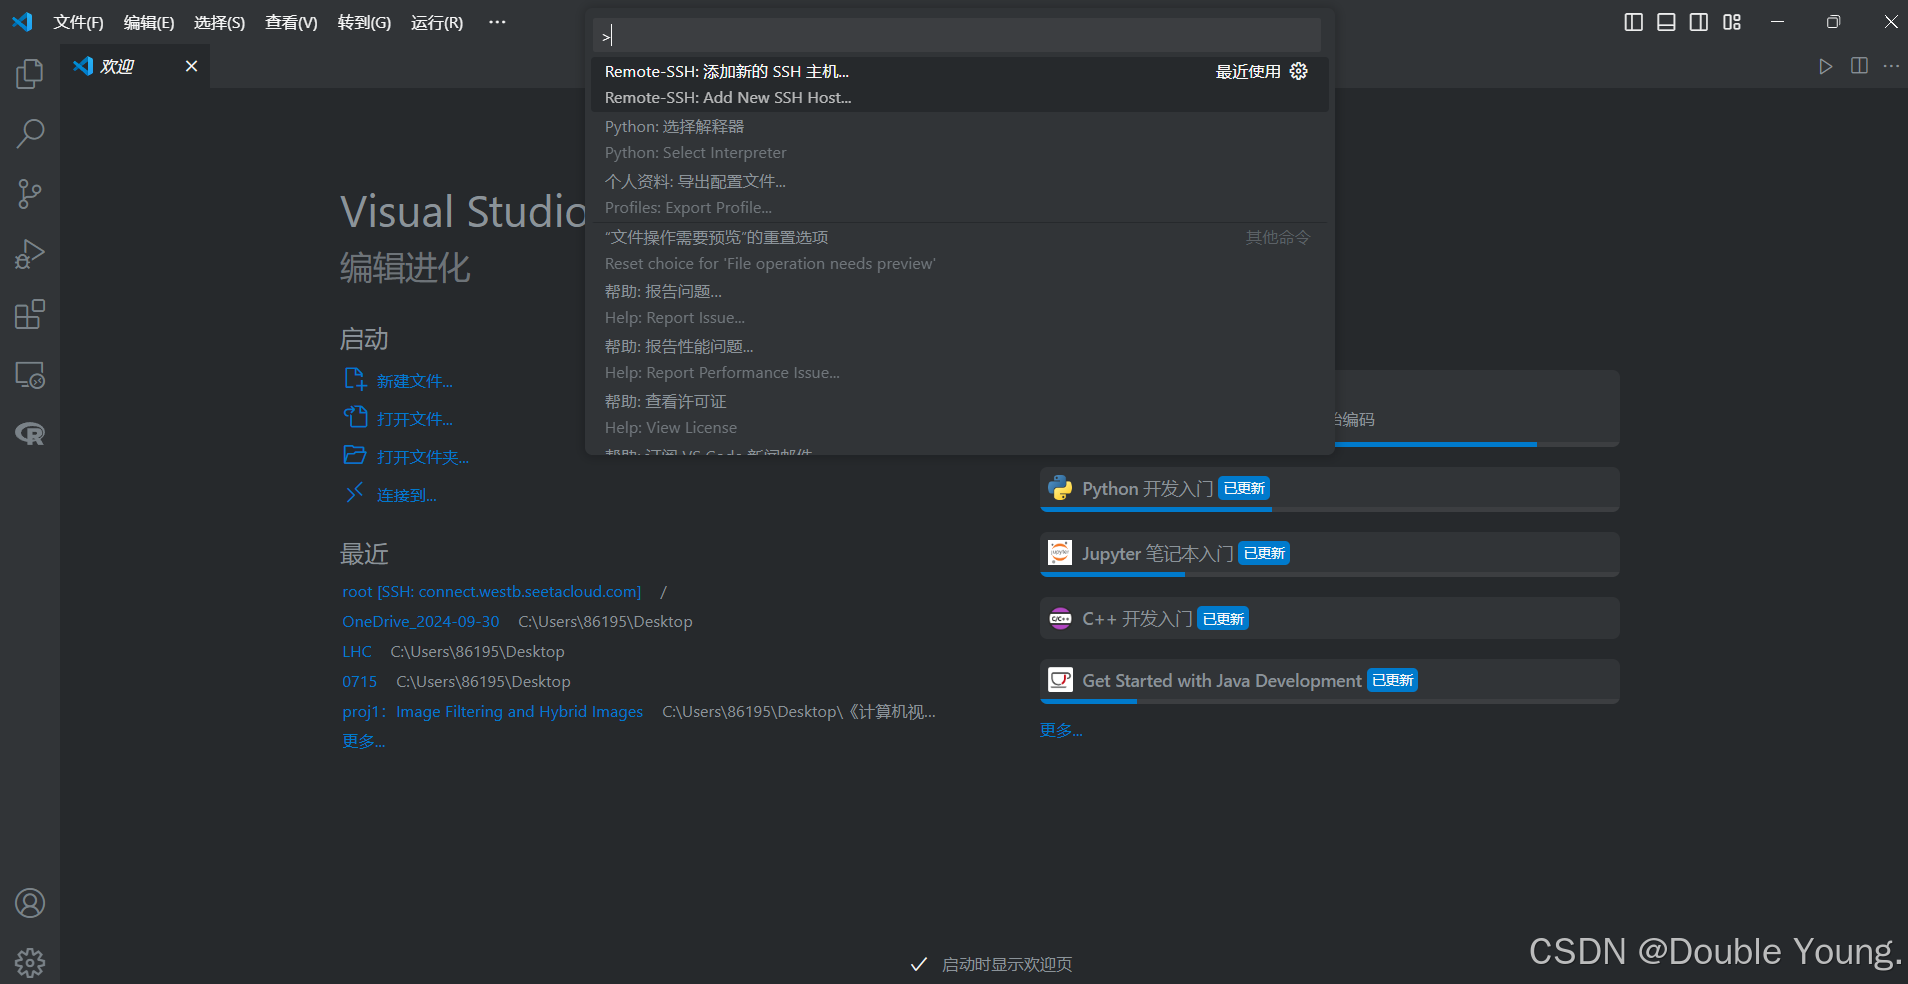Click the Run play icon in editor toolbar
The image size is (1908, 984).
(1825, 66)
